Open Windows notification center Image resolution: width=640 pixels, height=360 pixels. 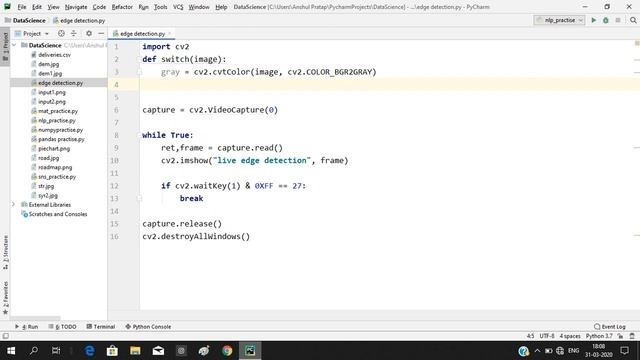point(624,351)
